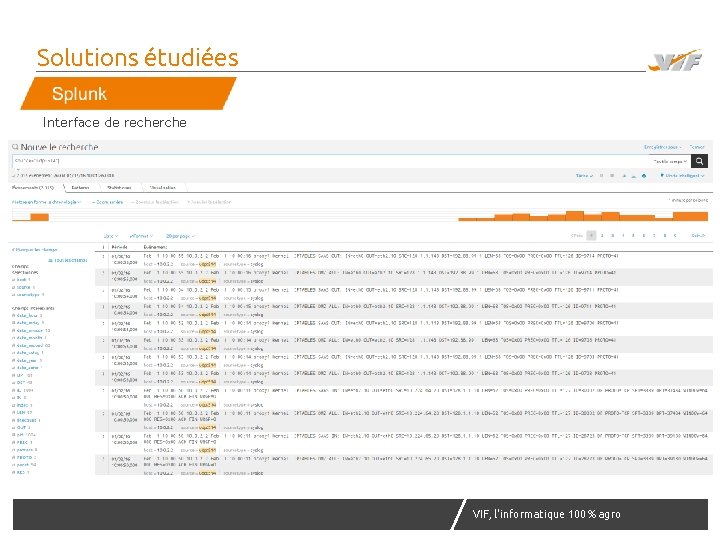Go to results page 8

[665, 236]
